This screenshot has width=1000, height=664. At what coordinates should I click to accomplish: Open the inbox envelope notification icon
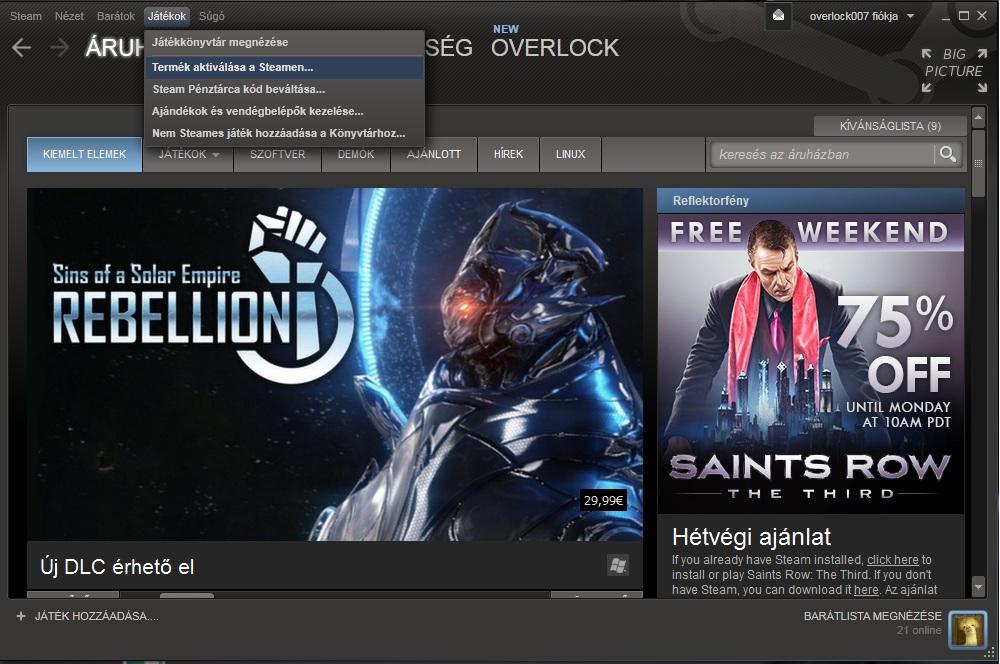(778, 15)
